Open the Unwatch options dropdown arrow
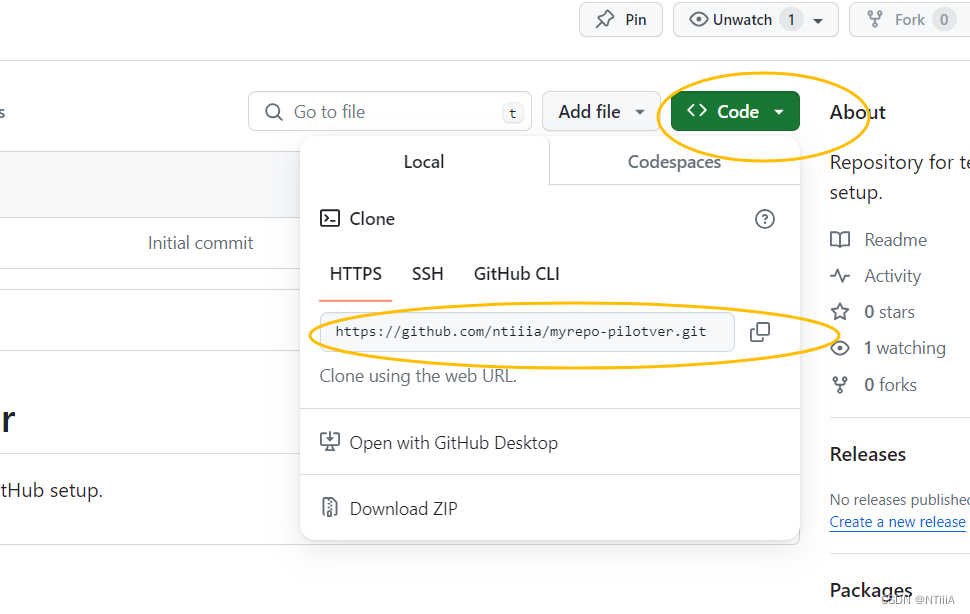 (818, 20)
